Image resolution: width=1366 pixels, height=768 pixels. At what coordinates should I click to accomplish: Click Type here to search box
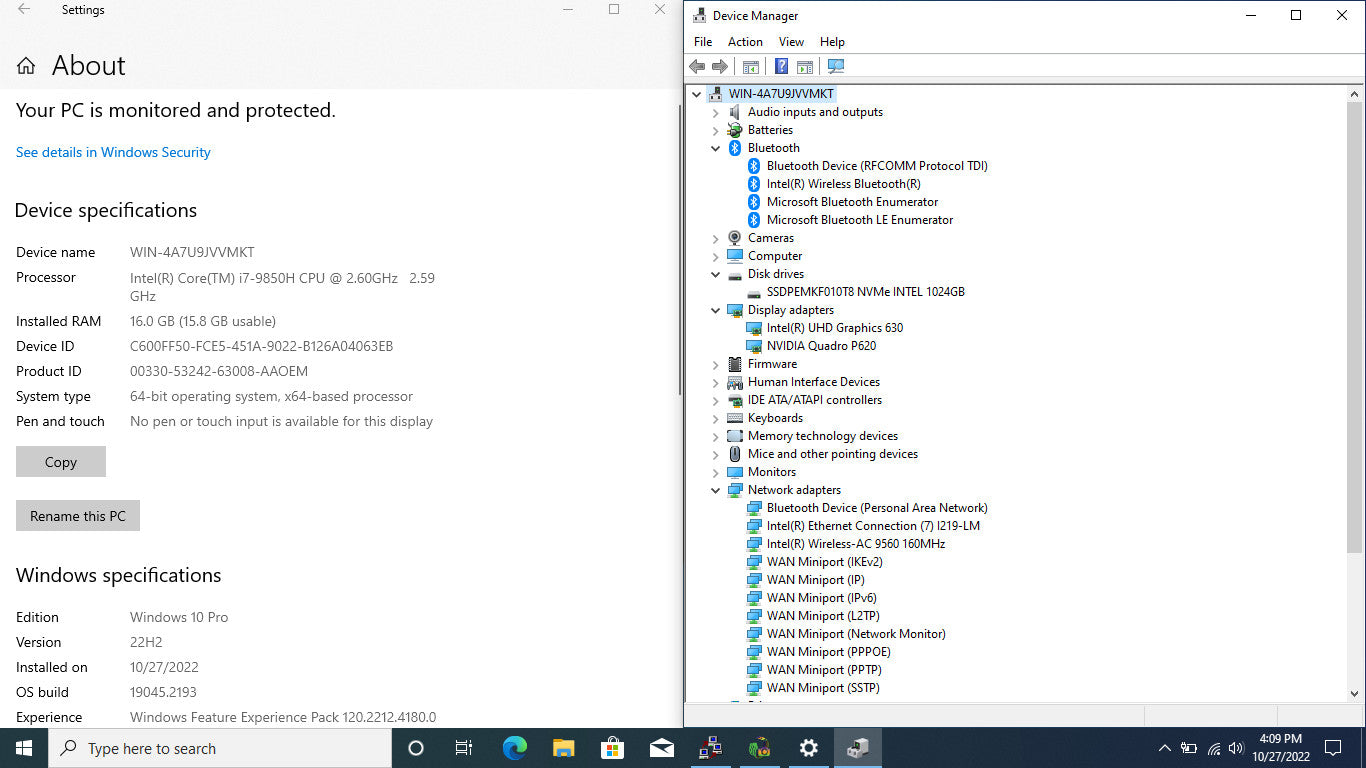click(220, 748)
